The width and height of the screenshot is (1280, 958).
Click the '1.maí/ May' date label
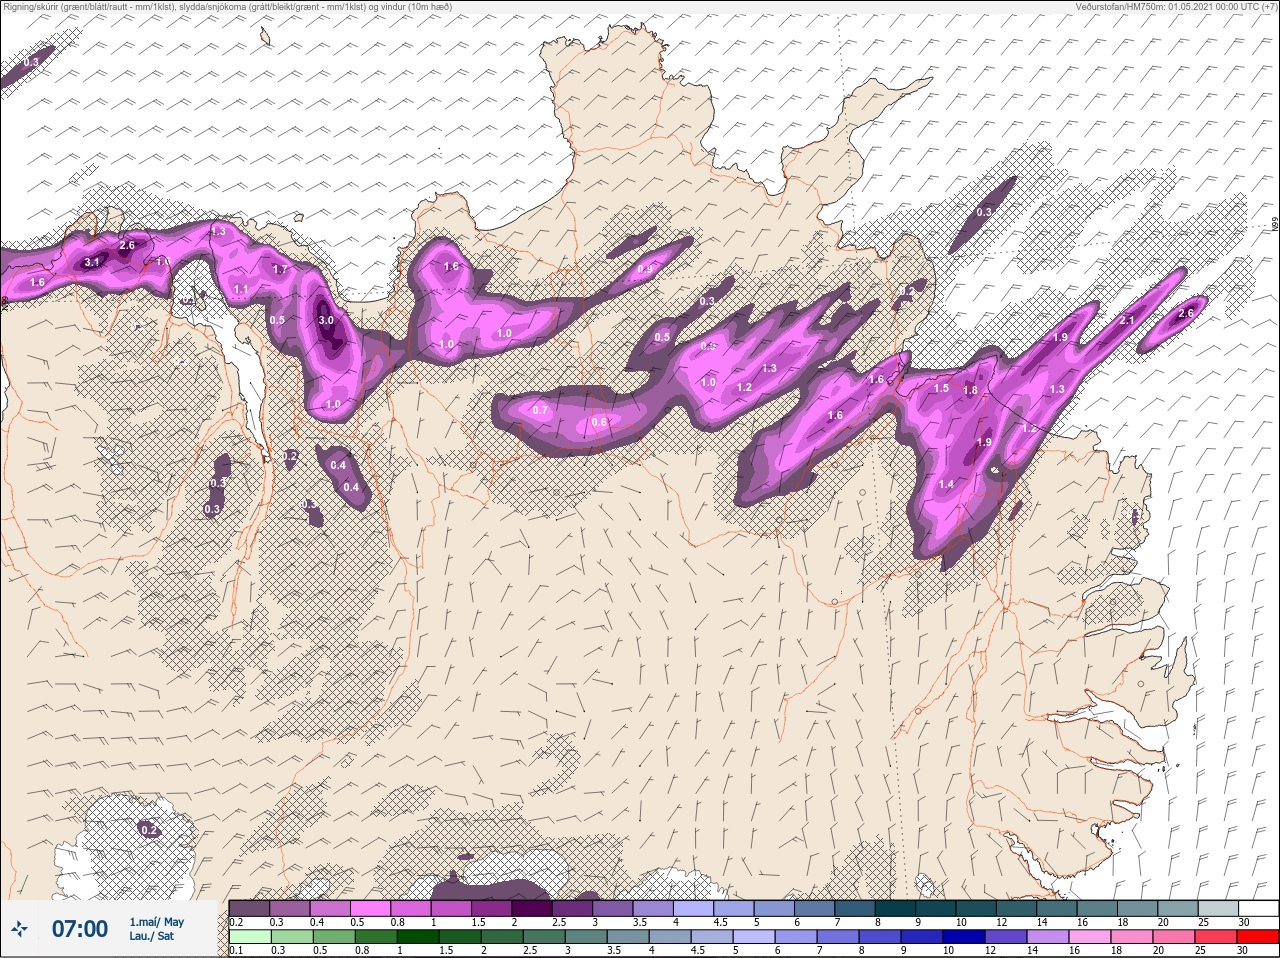point(156,922)
